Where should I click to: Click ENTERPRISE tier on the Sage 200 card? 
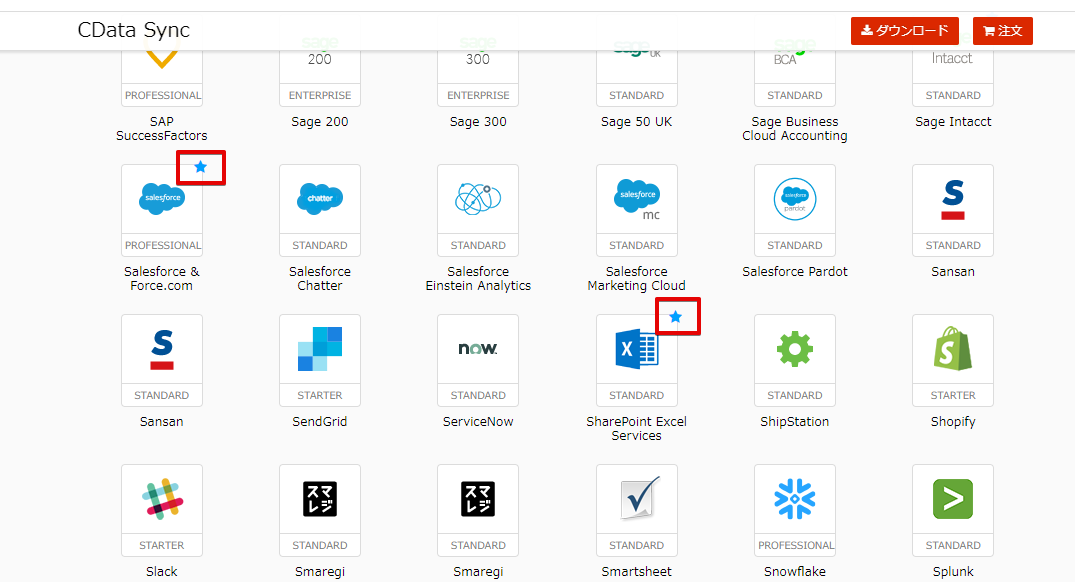point(319,95)
